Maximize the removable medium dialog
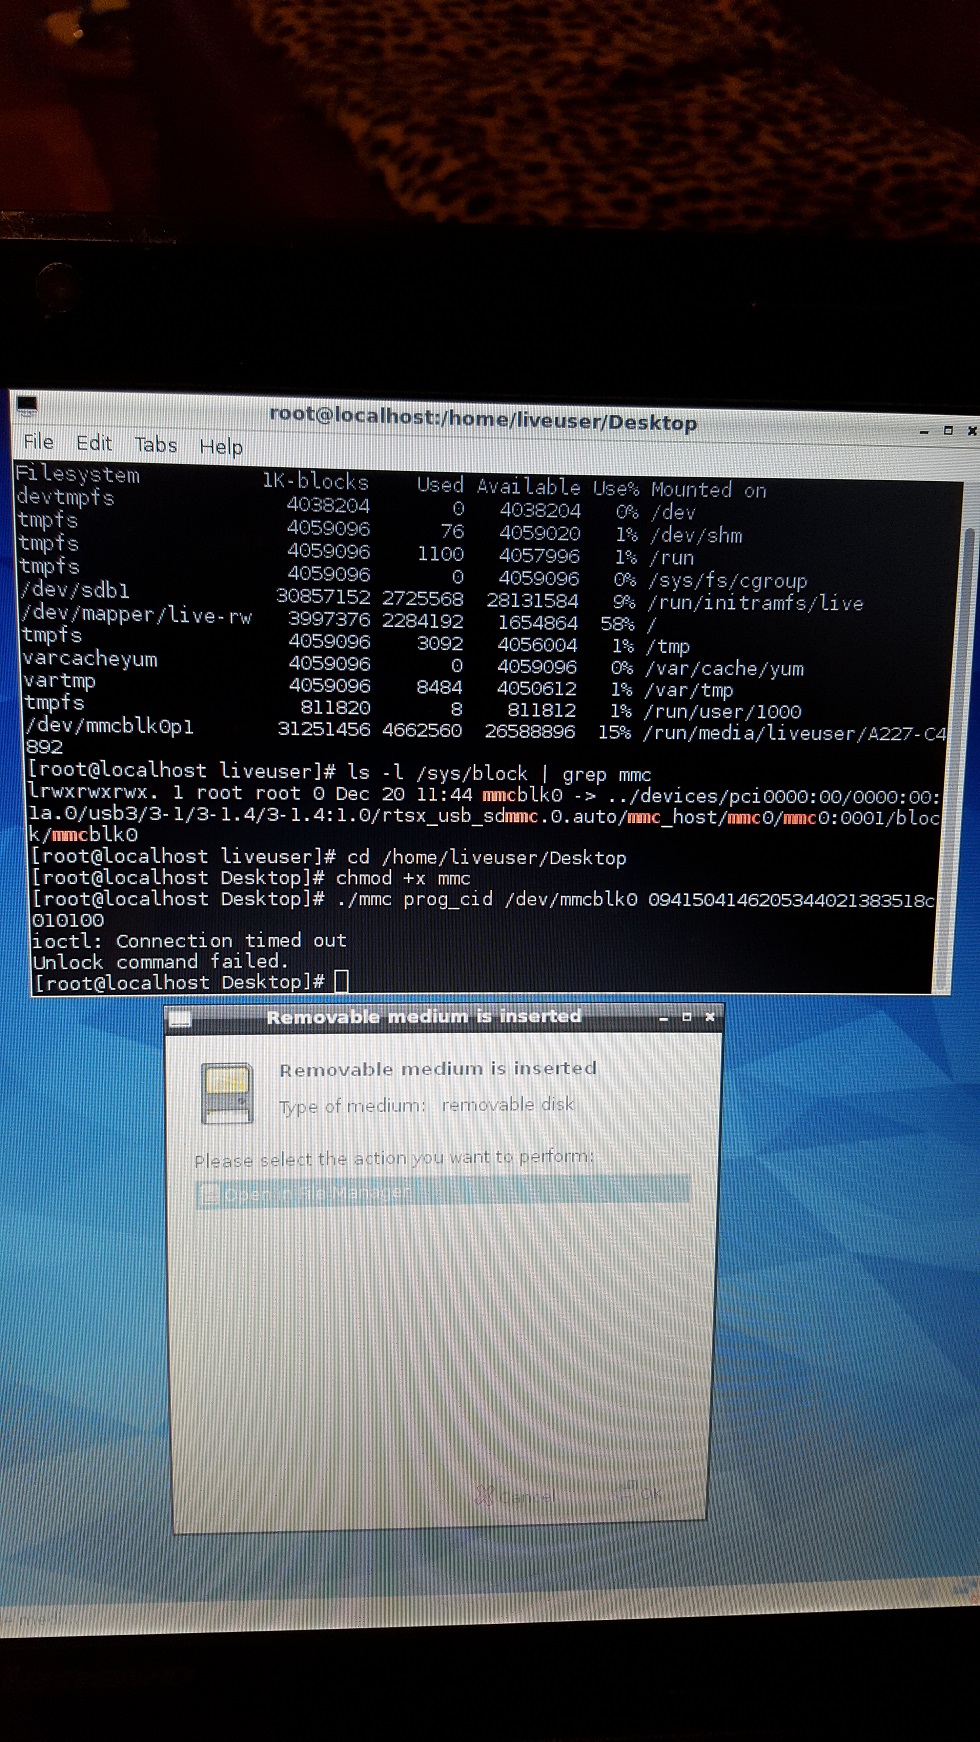This screenshot has width=980, height=1742. click(686, 1017)
